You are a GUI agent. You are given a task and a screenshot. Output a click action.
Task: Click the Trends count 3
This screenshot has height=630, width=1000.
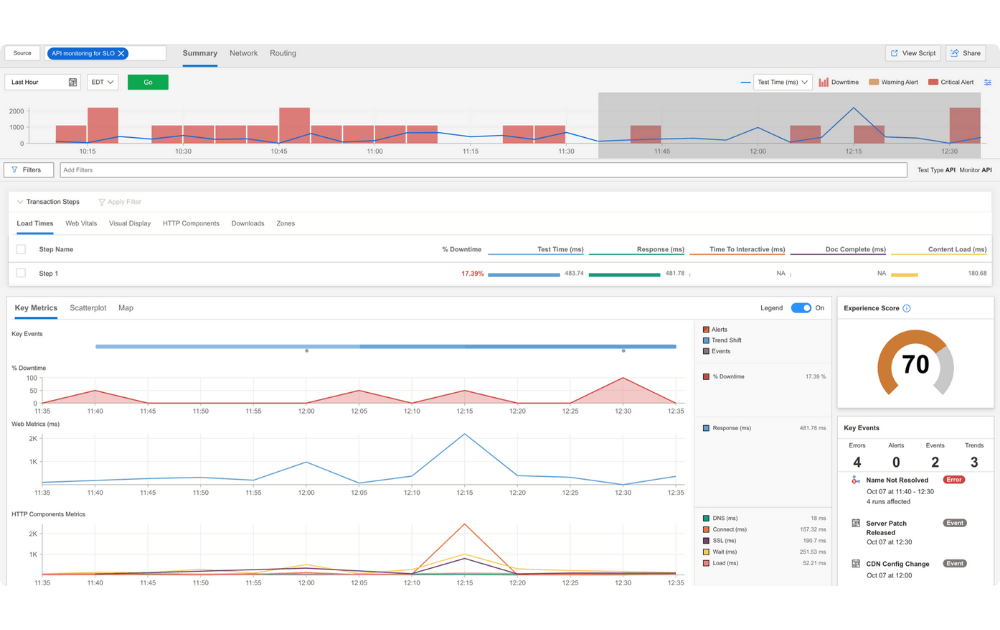[x=974, y=462]
